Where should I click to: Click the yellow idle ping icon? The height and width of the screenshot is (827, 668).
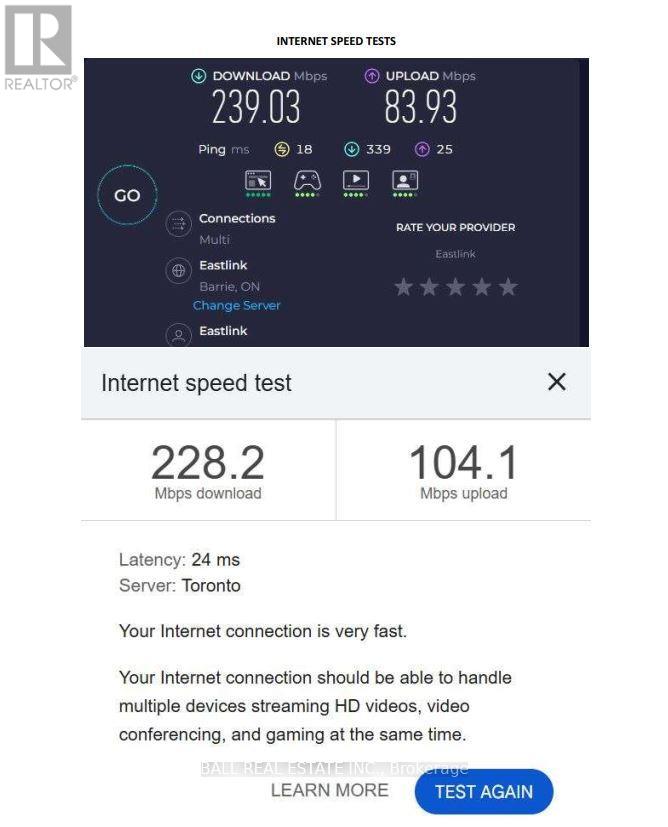tap(282, 150)
